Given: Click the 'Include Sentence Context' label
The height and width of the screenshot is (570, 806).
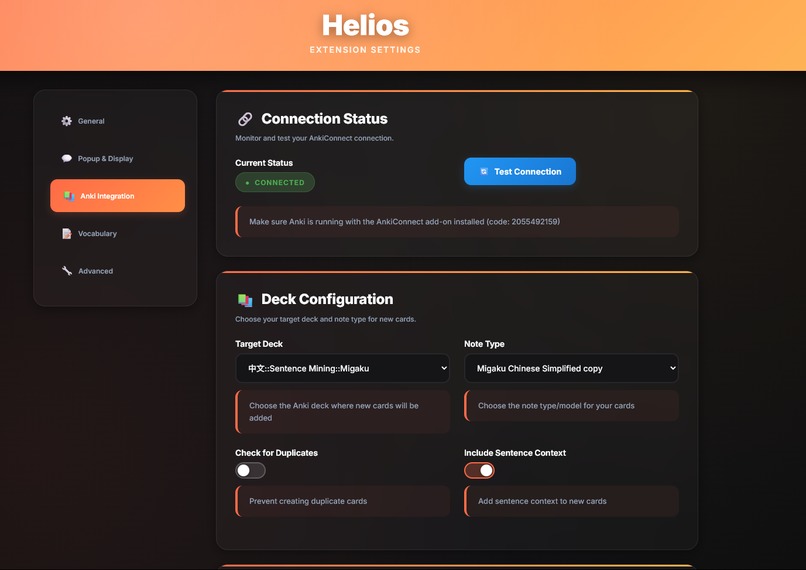Looking at the screenshot, I should tap(515, 453).
